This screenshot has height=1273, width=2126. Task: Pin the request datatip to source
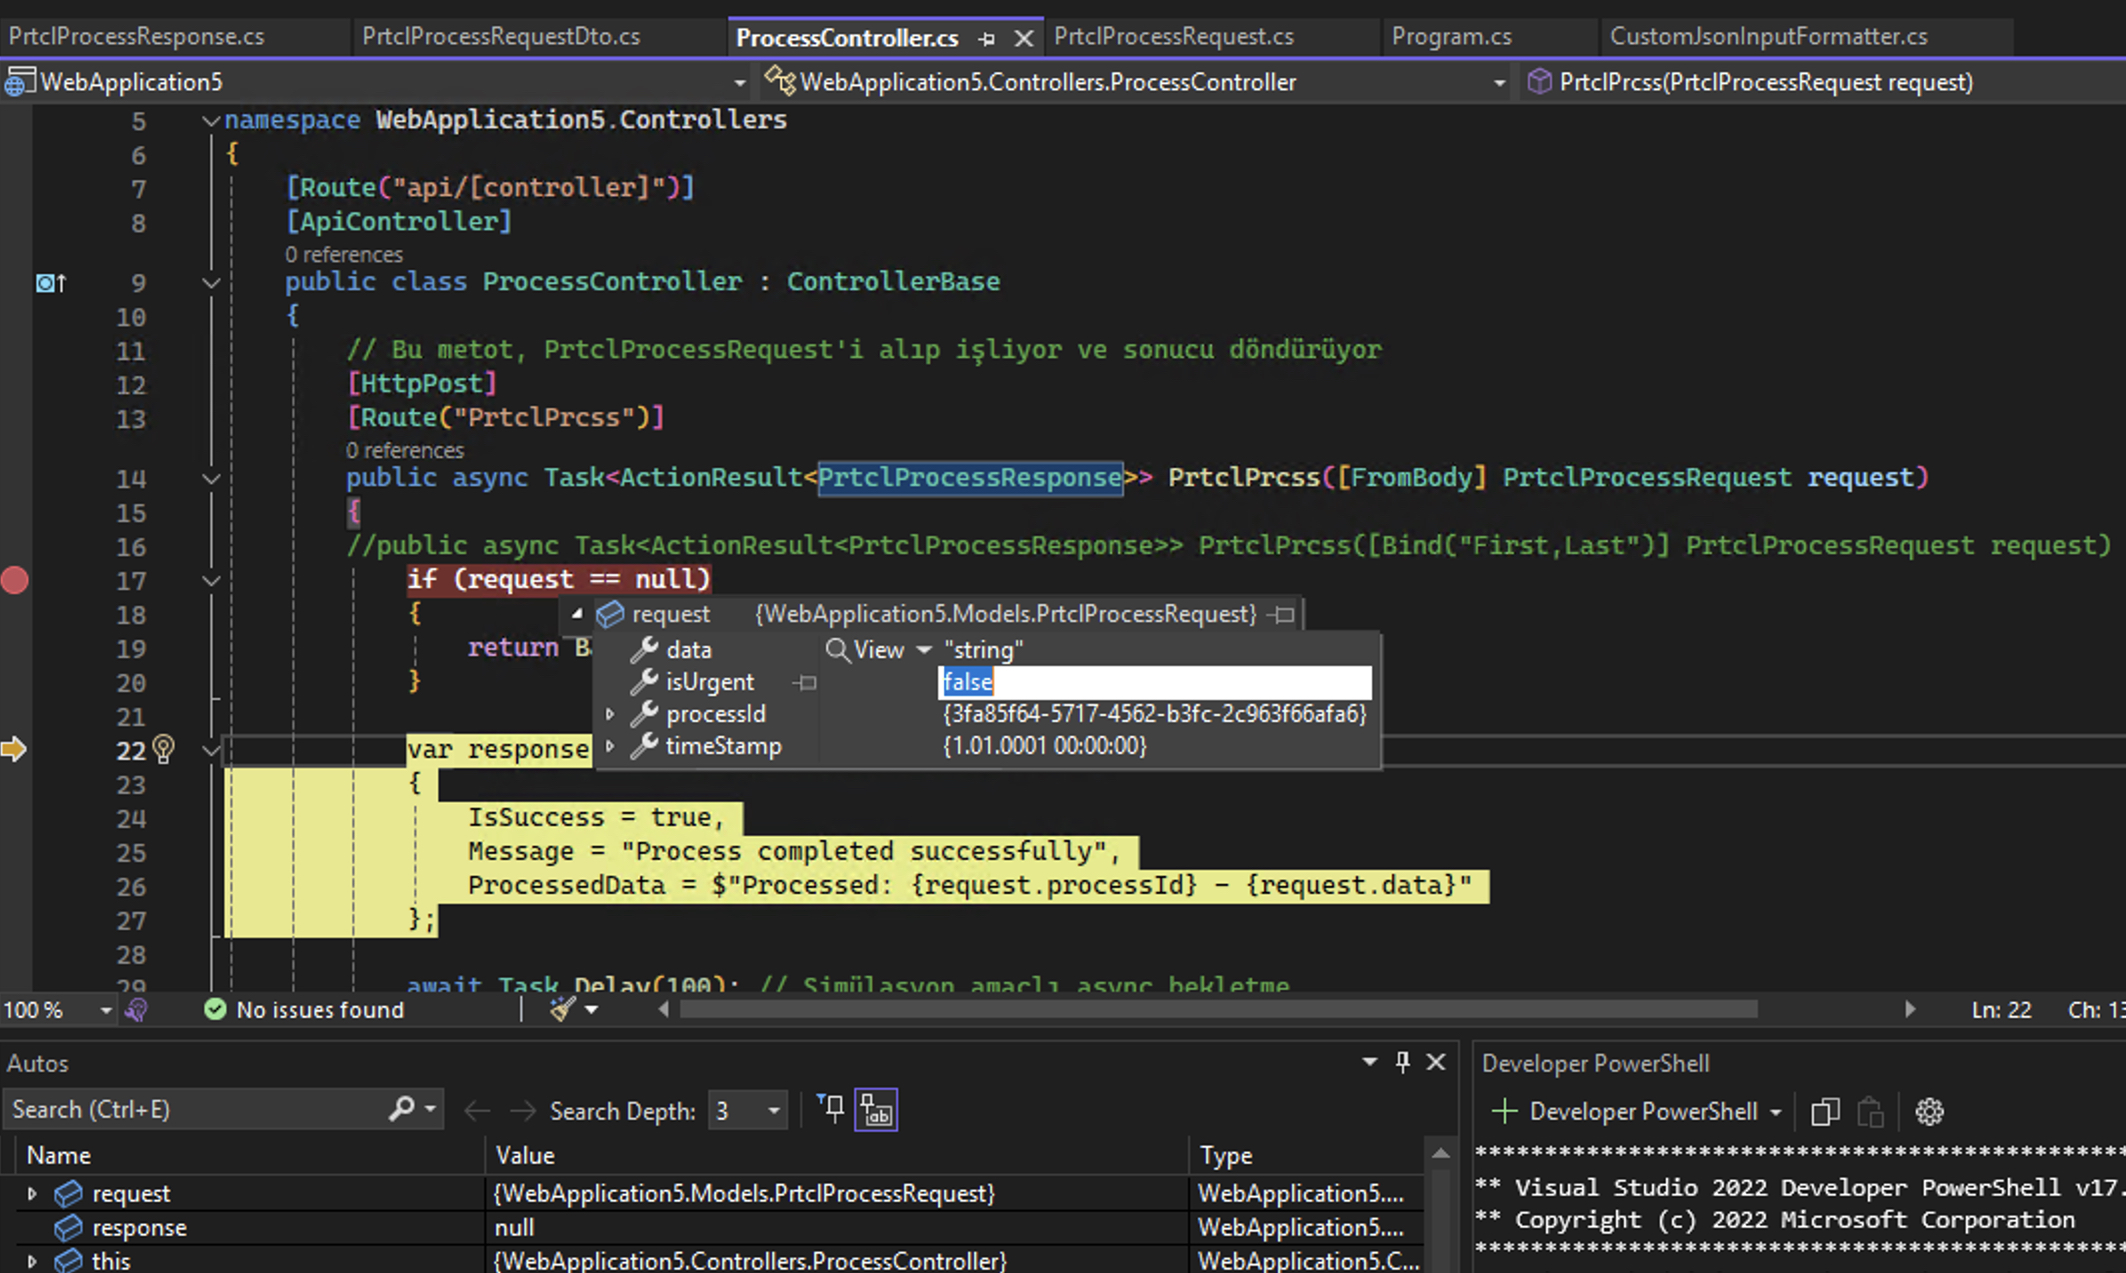(x=1283, y=614)
